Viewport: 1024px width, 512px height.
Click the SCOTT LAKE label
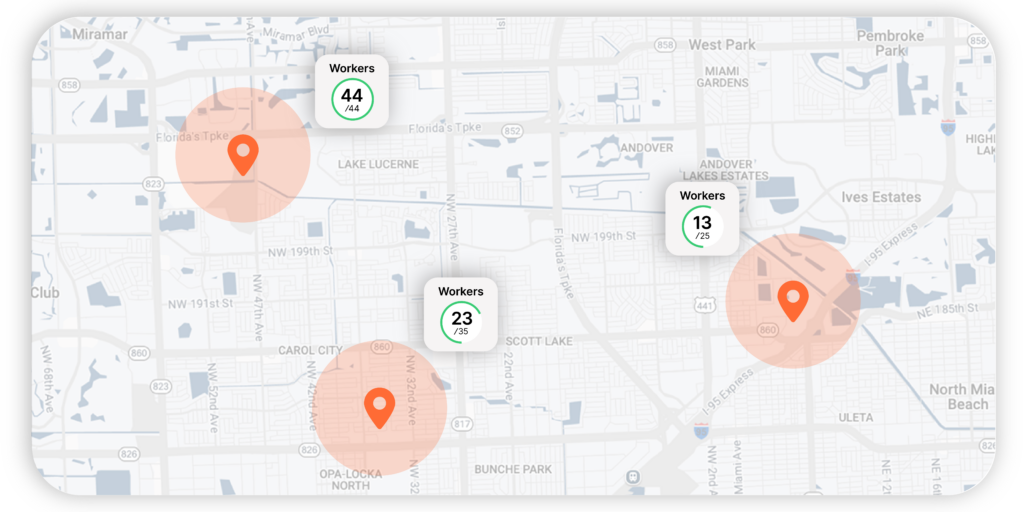pos(539,342)
